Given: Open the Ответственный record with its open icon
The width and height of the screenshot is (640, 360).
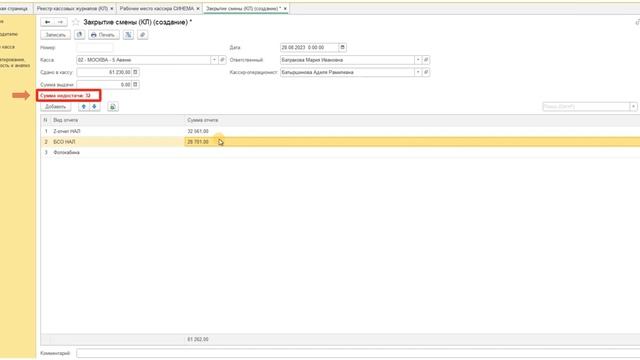Looking at the screenshot, I should [426, 60].
